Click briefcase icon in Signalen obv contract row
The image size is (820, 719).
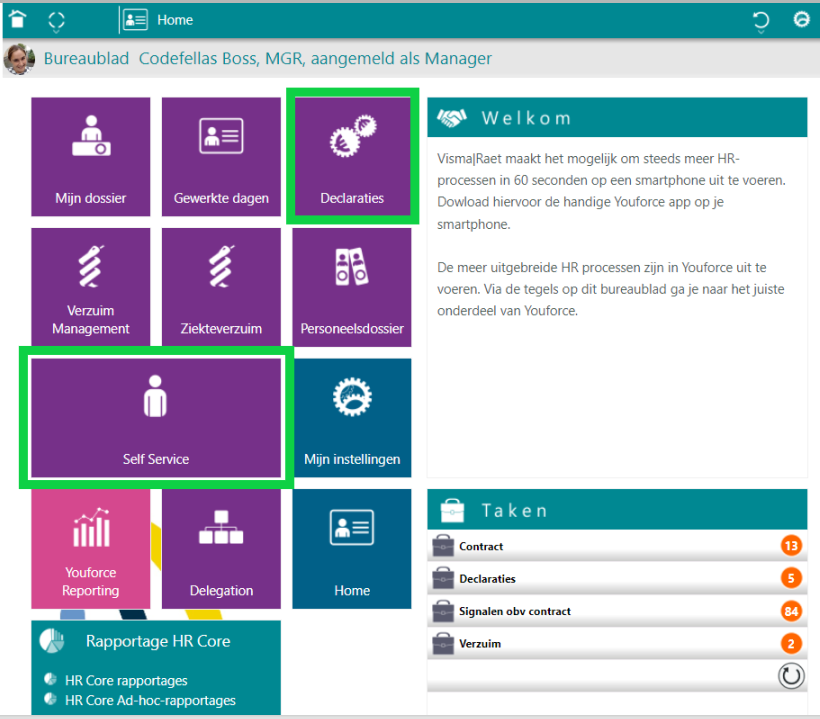(x=443, y=610)
